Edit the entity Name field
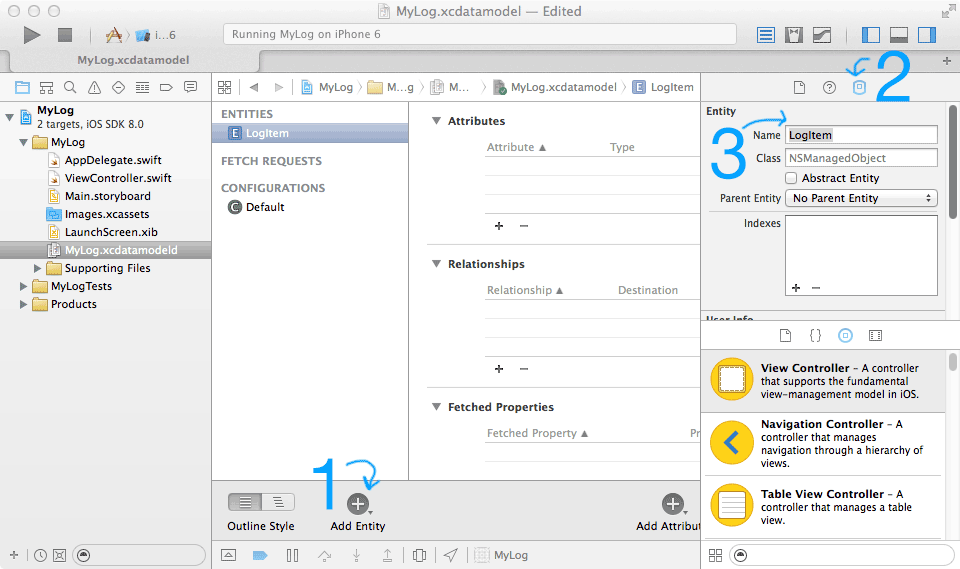 tap(861, 135)
